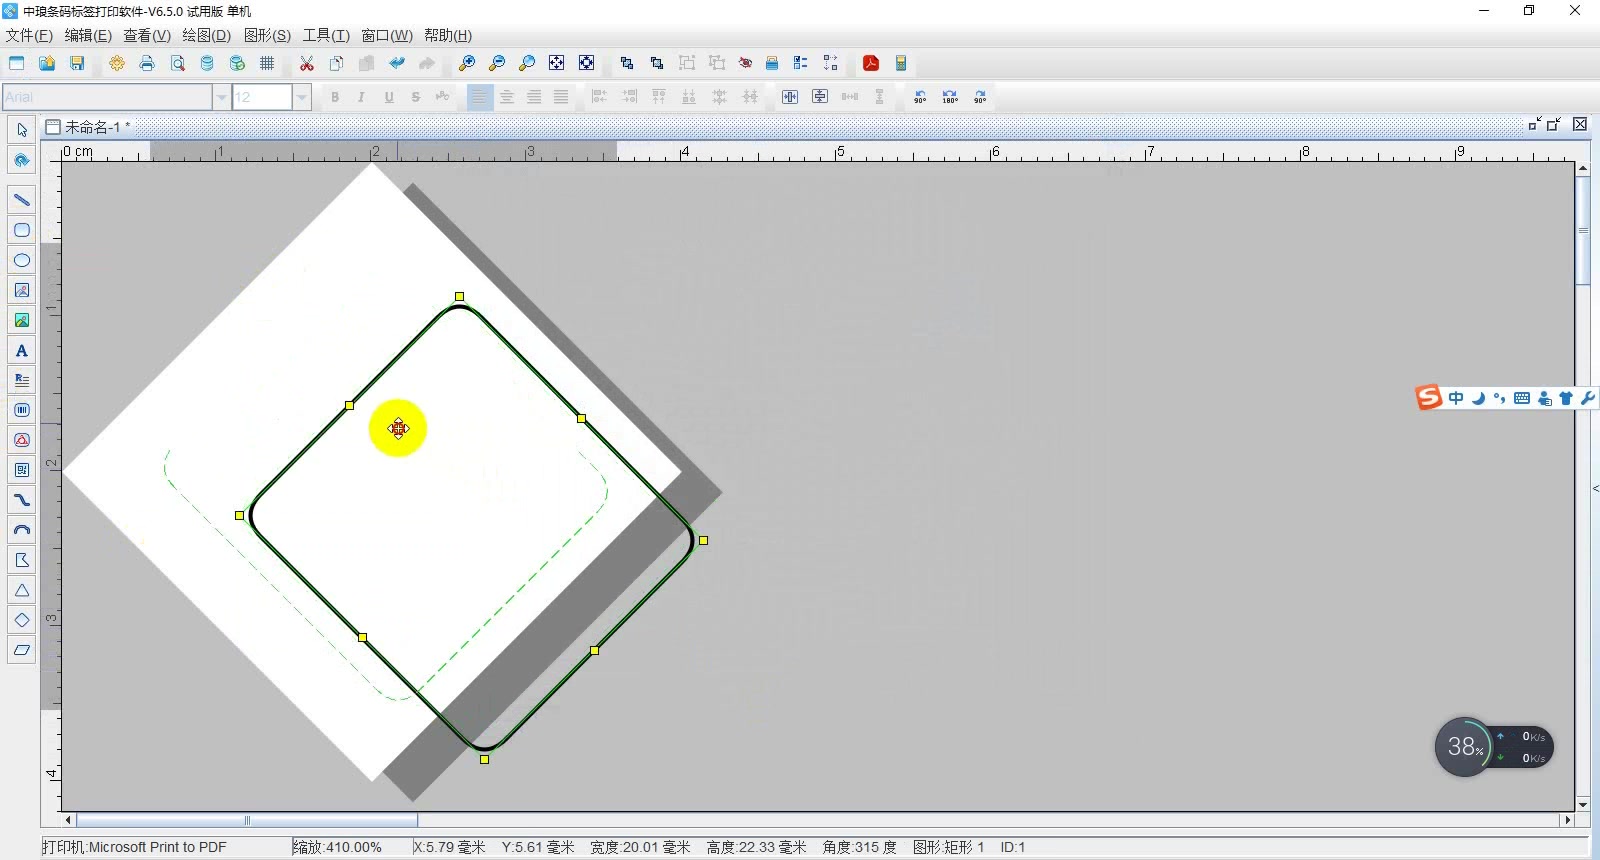The image size is (1600, 860).
Task: Select the triangle shape tool
Action: (x=22, y=590)
